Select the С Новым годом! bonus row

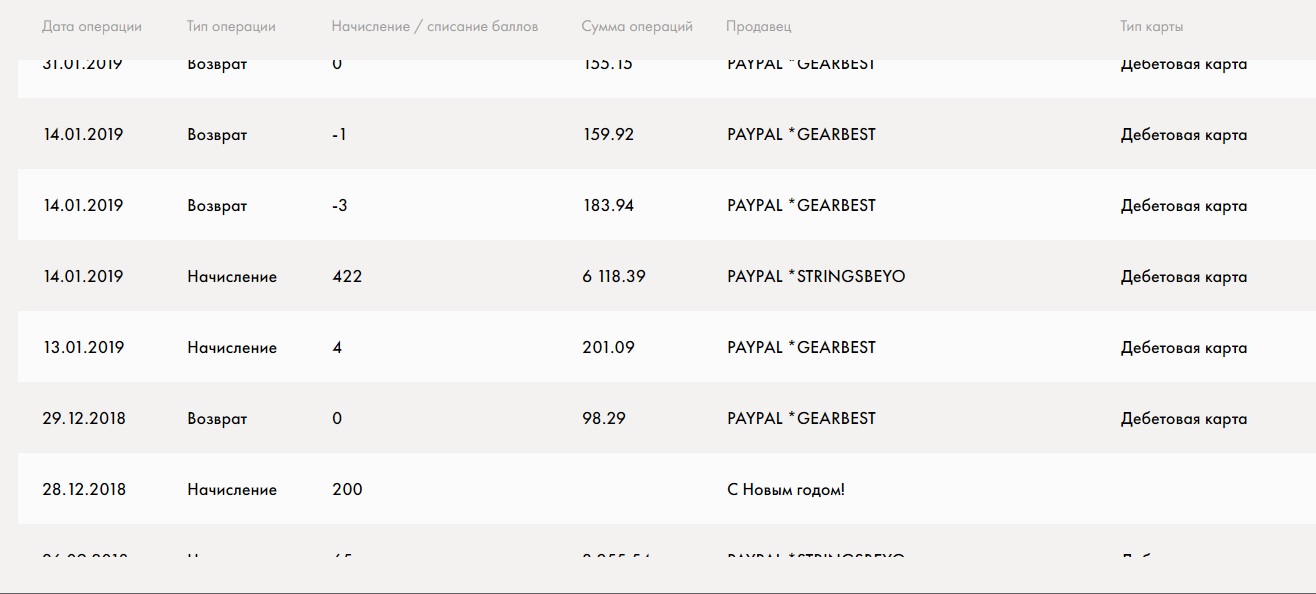[x=658, y=489]
